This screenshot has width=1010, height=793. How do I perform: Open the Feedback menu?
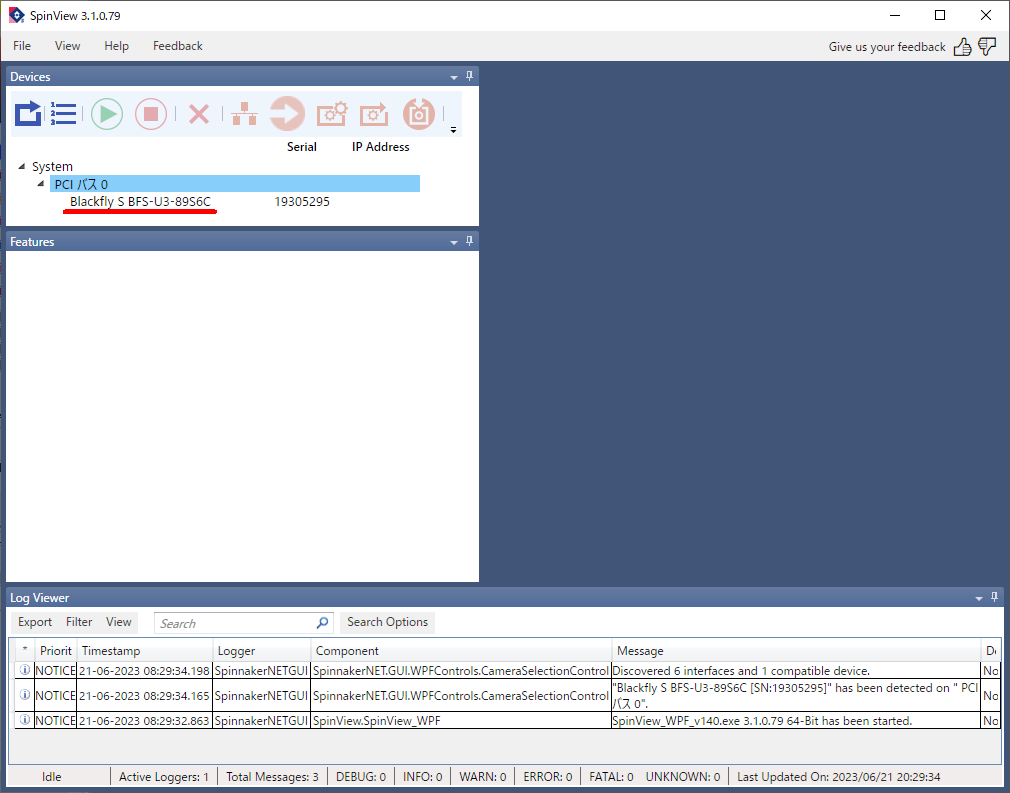click(177, 46)
